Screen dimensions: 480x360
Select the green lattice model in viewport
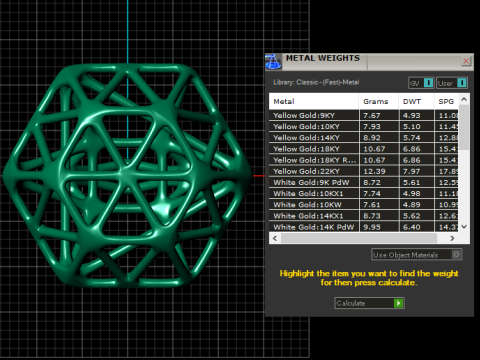tap(127, 175)
